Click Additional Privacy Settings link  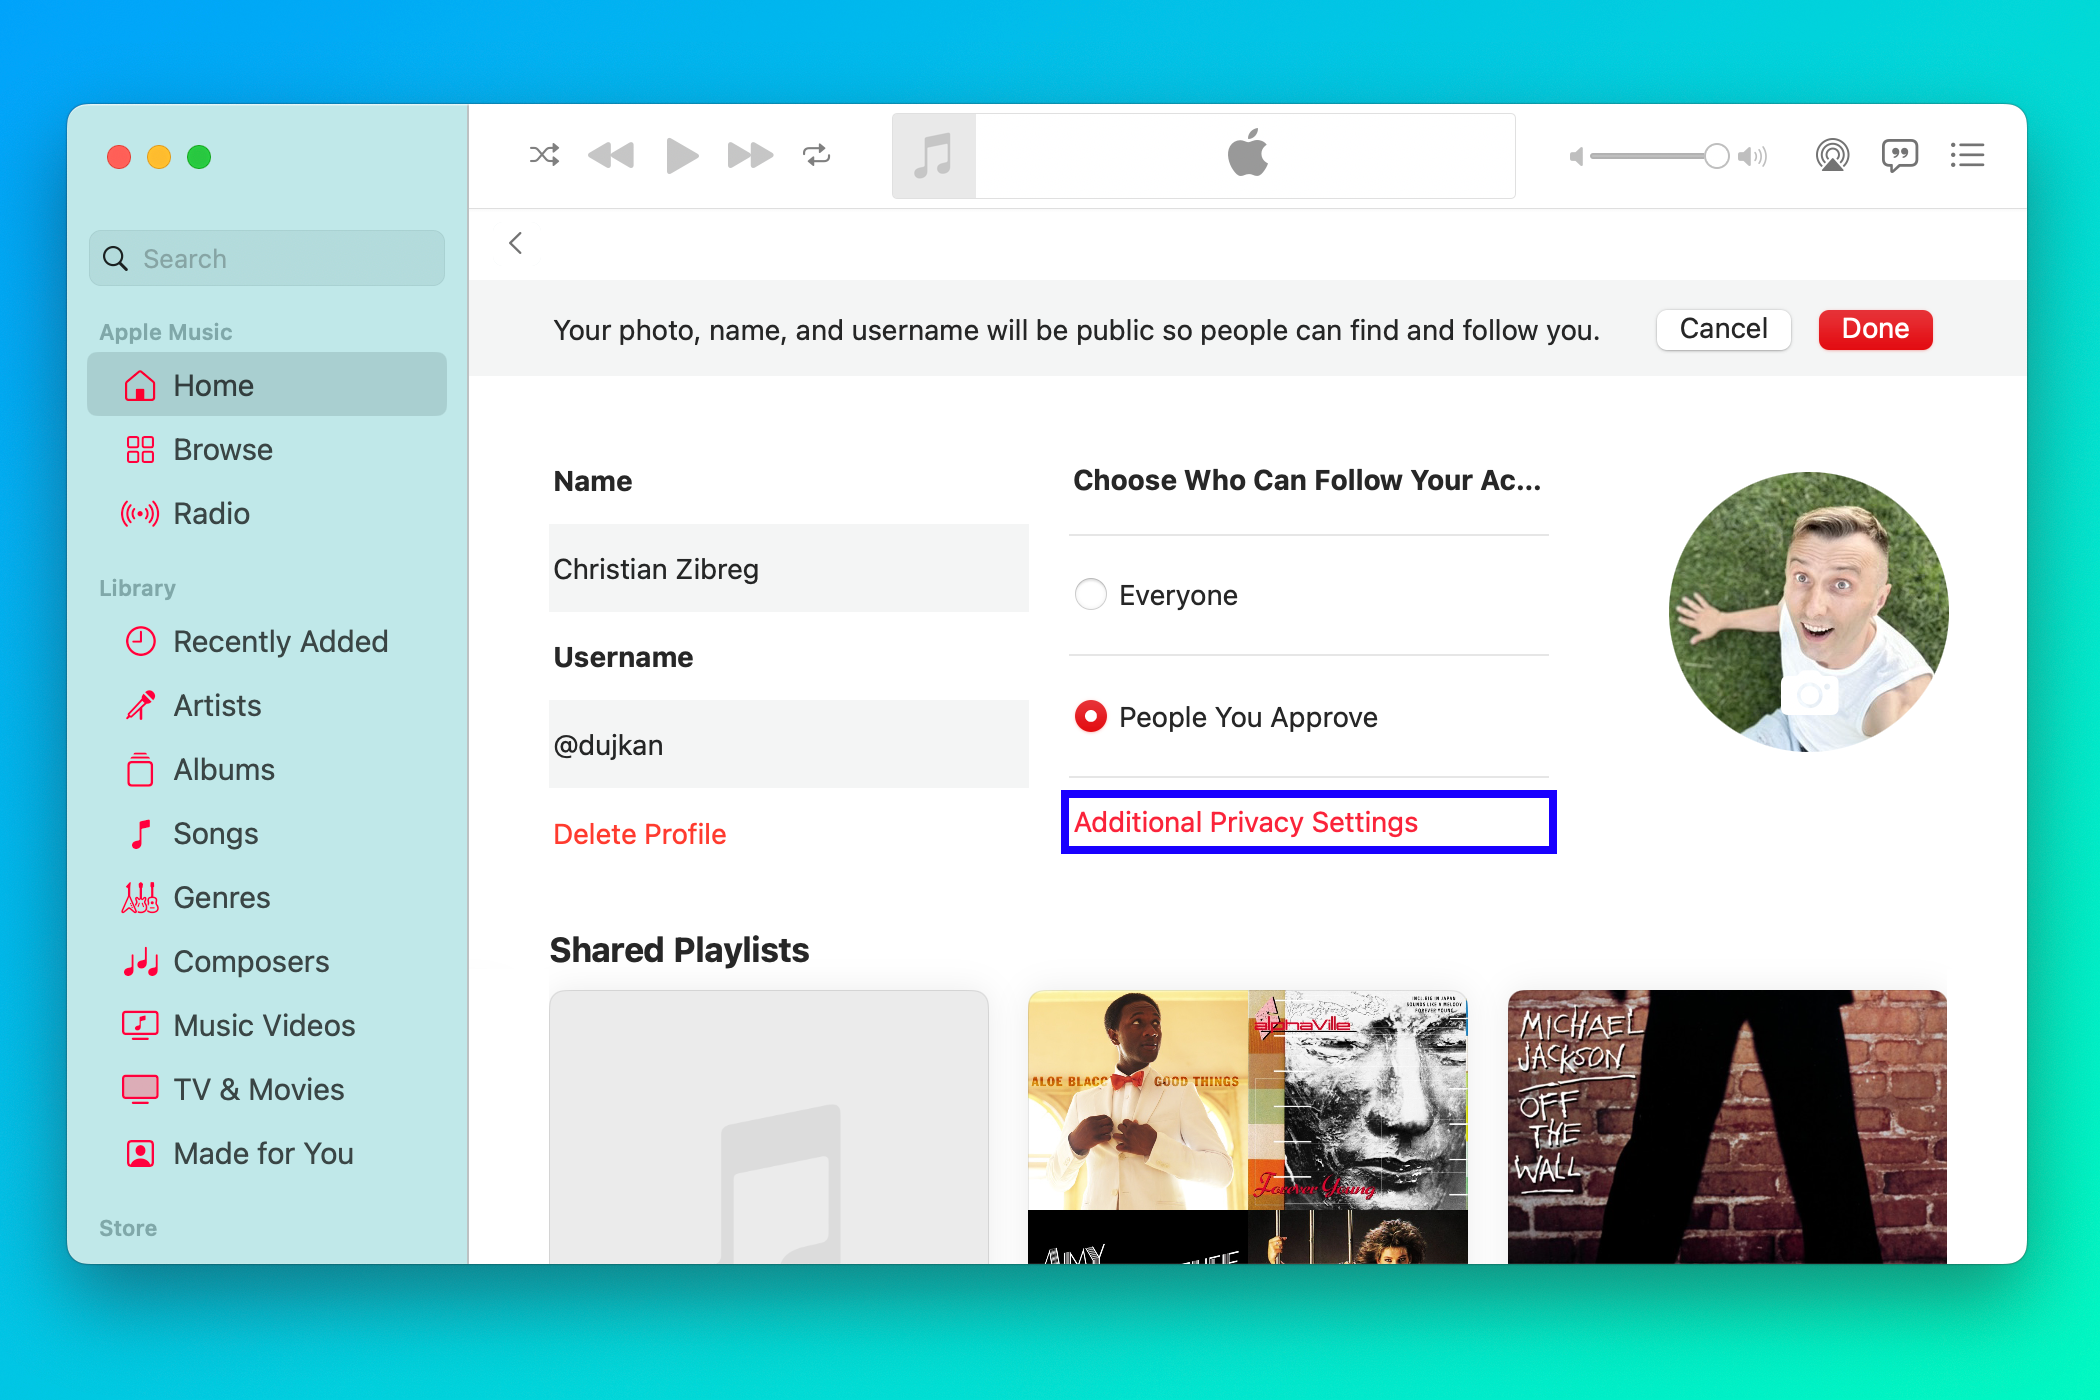(x=1245, y=820)
